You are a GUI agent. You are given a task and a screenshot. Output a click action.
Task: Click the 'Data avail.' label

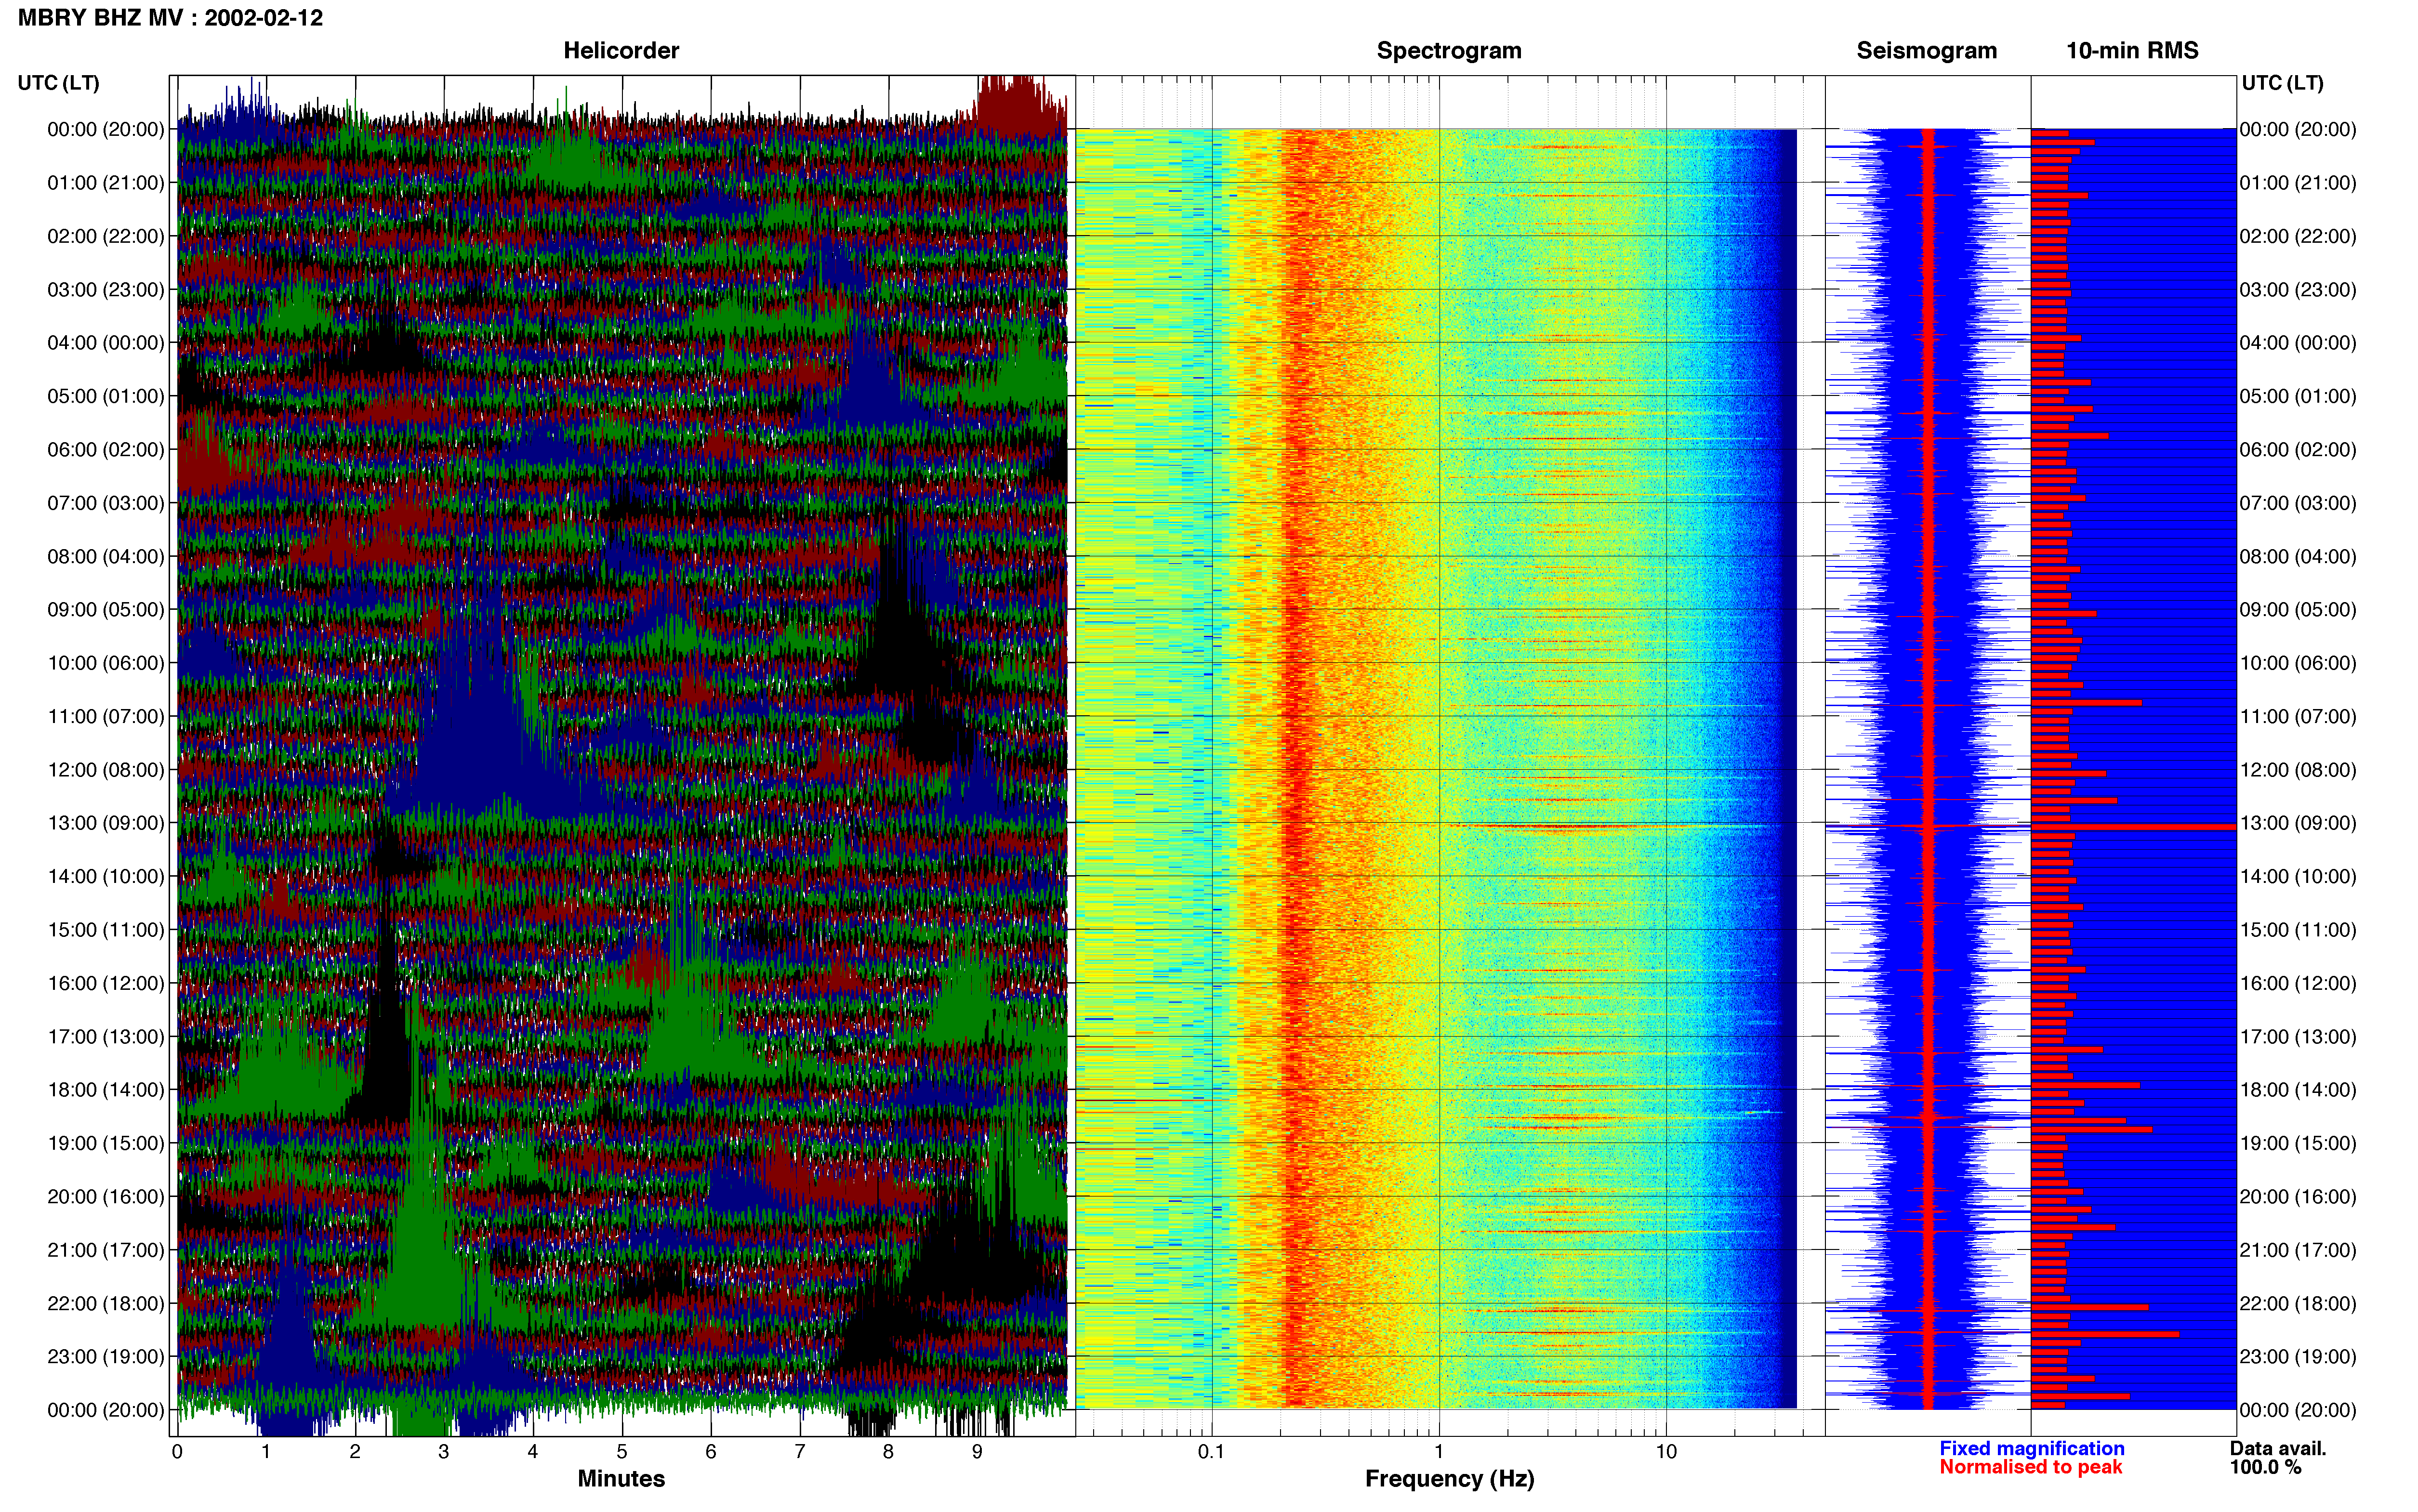point(2278,1448)
